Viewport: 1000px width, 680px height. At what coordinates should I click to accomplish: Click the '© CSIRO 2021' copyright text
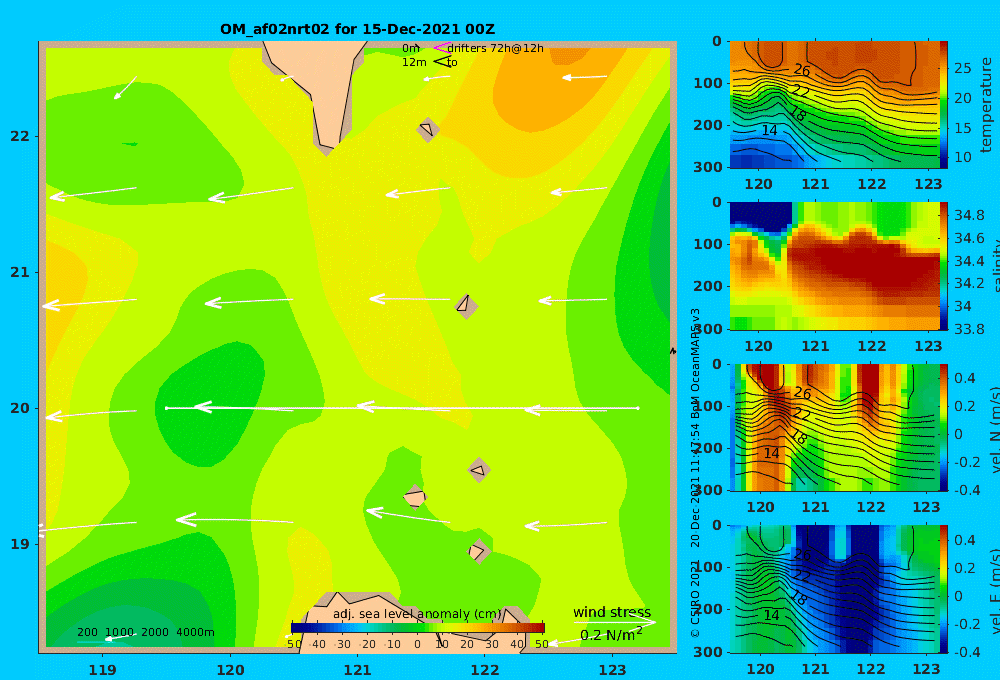(x=695, y=598)
